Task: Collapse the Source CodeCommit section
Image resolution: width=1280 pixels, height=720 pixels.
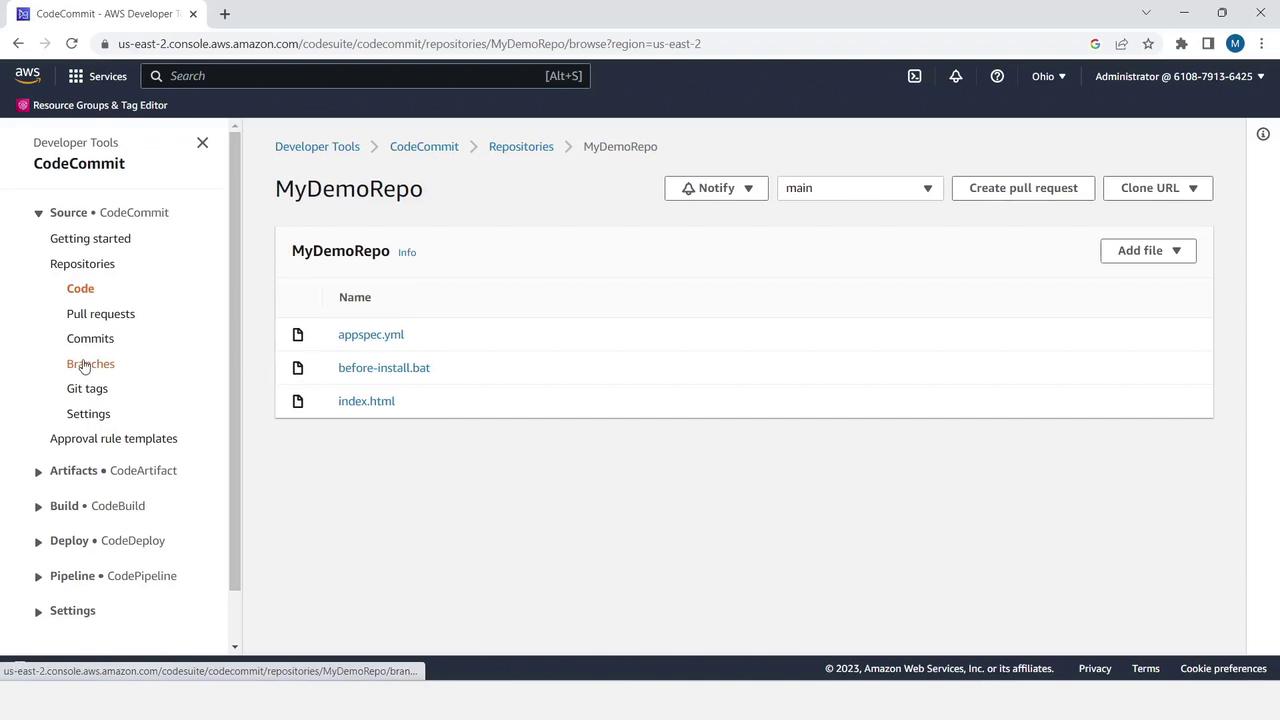Action: [x=38, y=213]
